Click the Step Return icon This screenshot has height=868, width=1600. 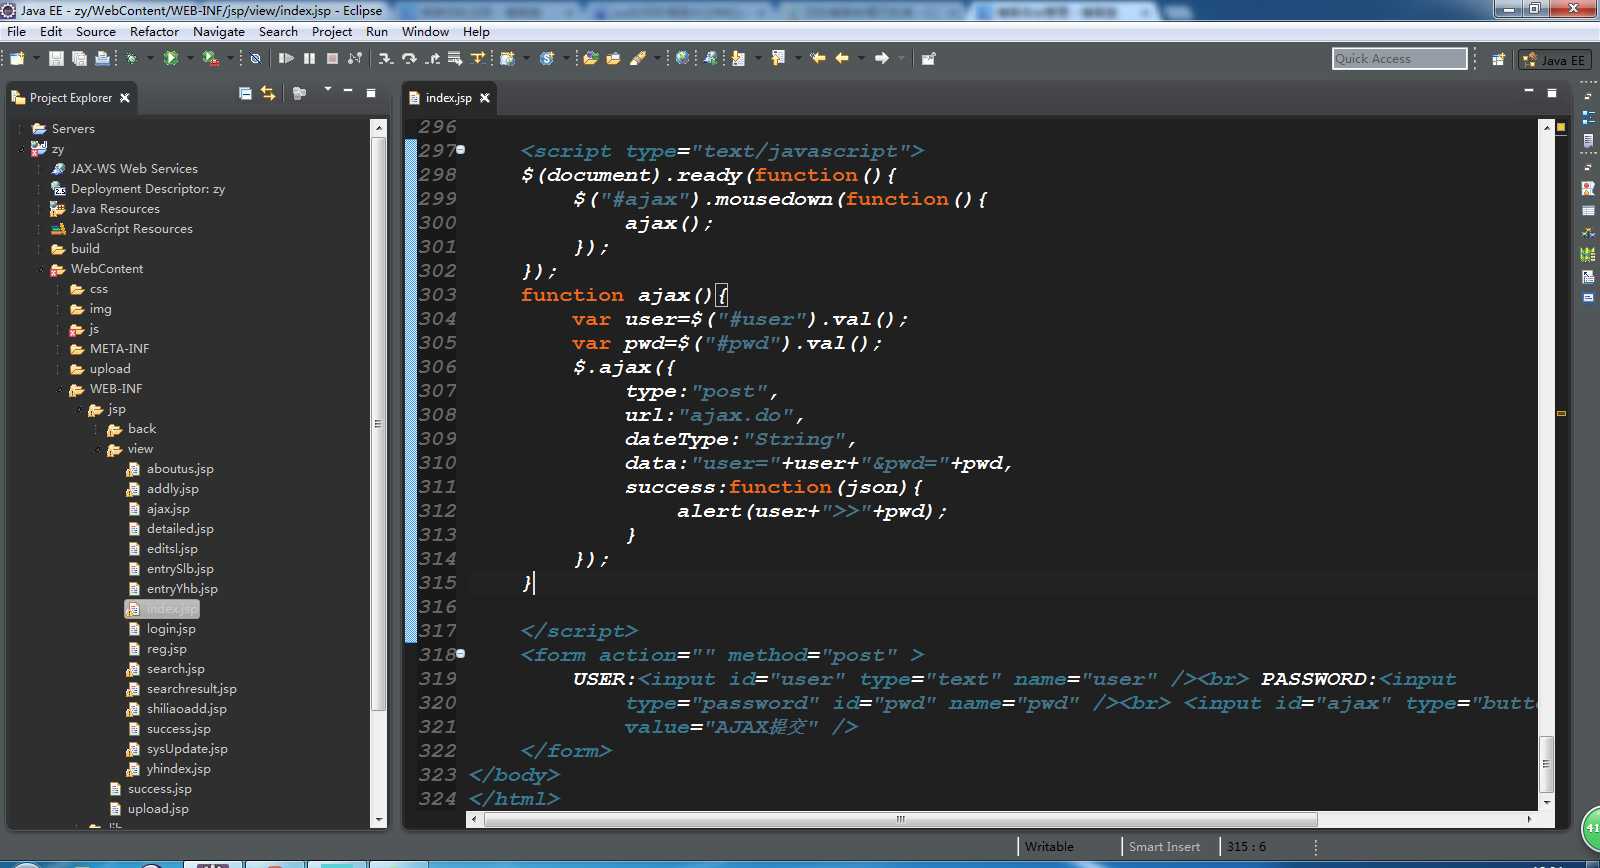(x=432, y=58)
